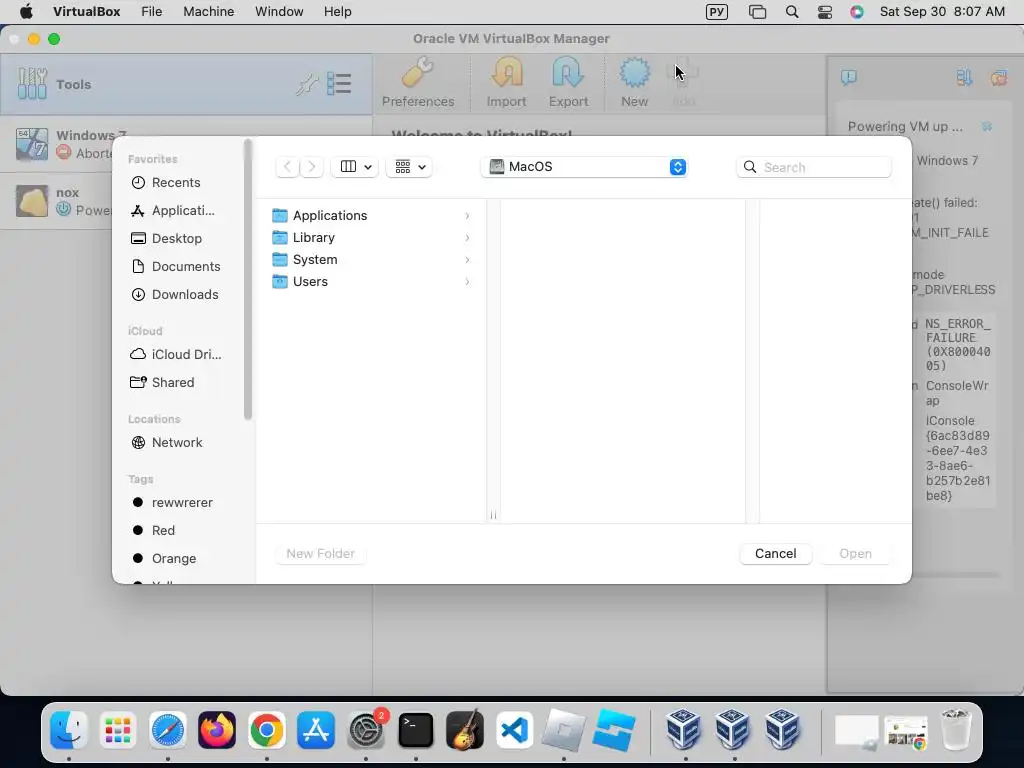1024x768 pixels.
Task: Open the item grouping dropdown
Action: tap(409, 167)
